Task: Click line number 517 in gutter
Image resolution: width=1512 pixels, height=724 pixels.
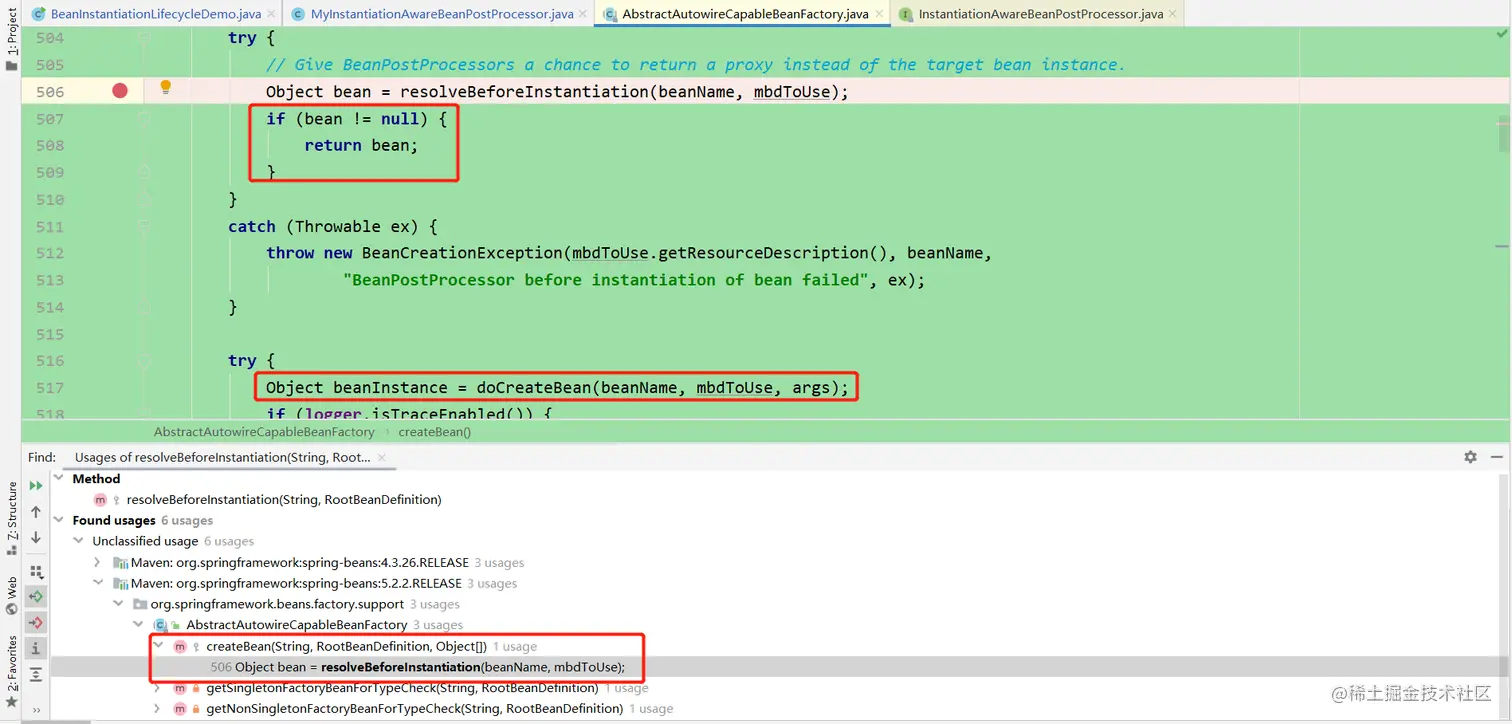Action: 49,388
